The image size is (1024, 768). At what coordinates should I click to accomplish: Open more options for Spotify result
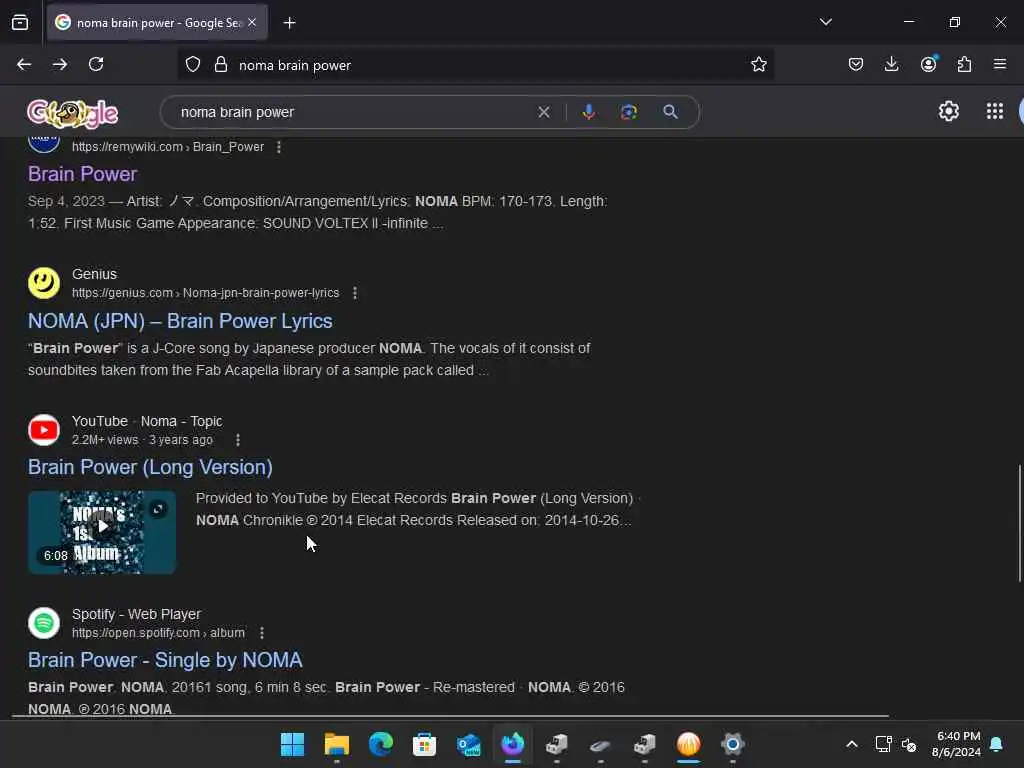(x=262, y=633)
